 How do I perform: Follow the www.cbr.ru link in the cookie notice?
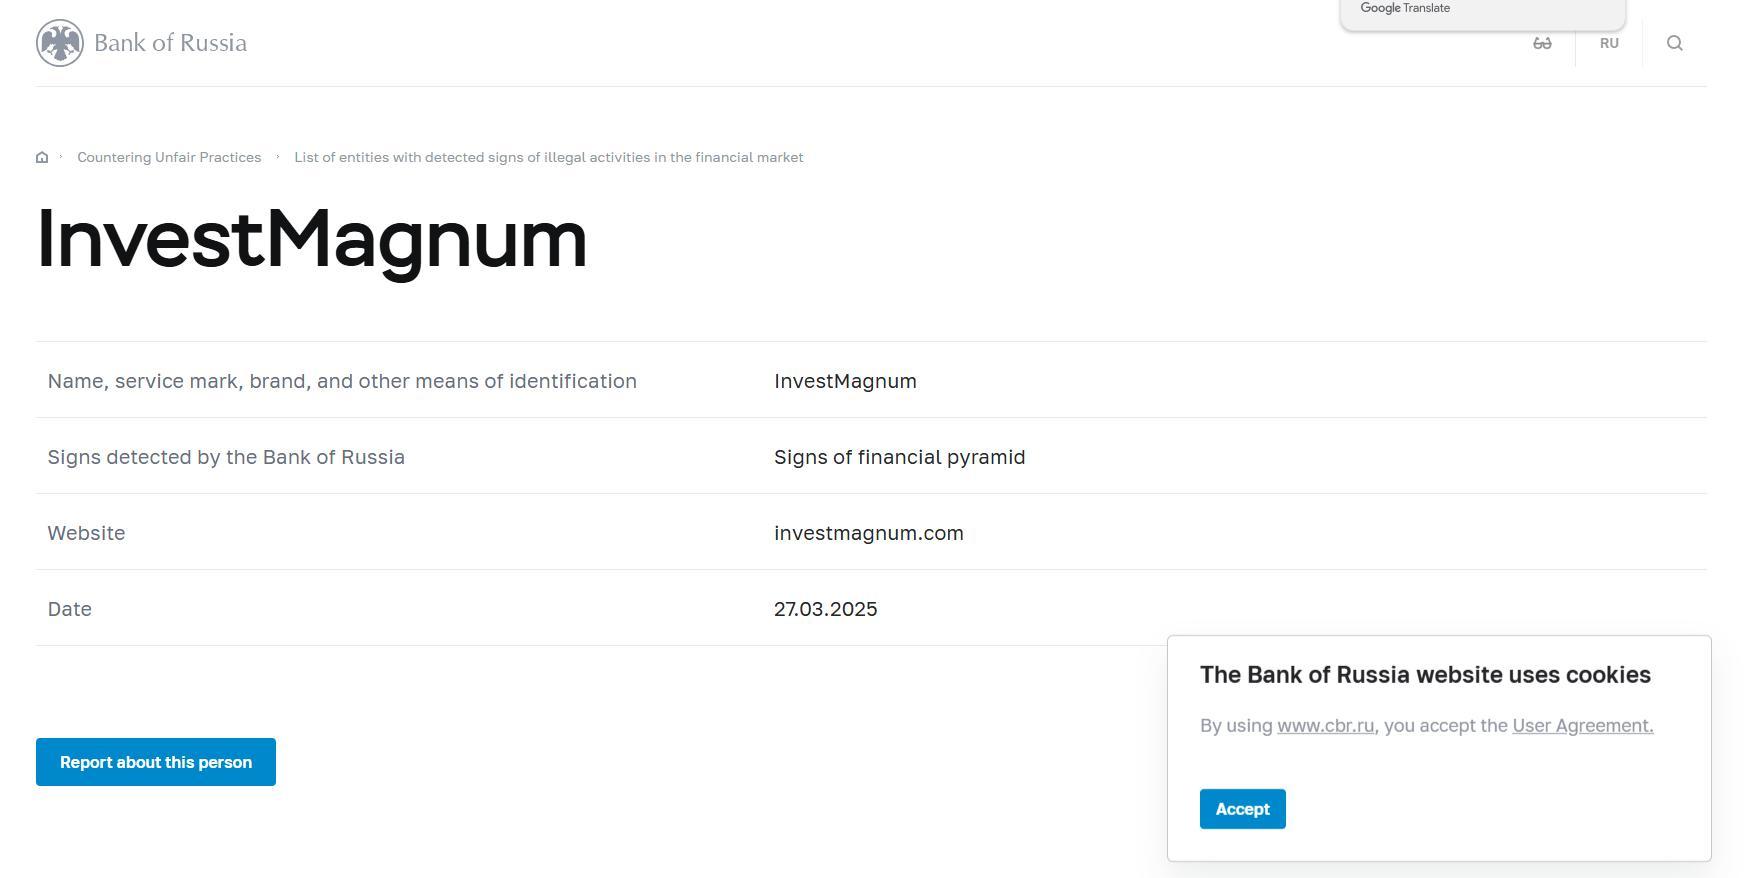click(x=1325, y=726)
